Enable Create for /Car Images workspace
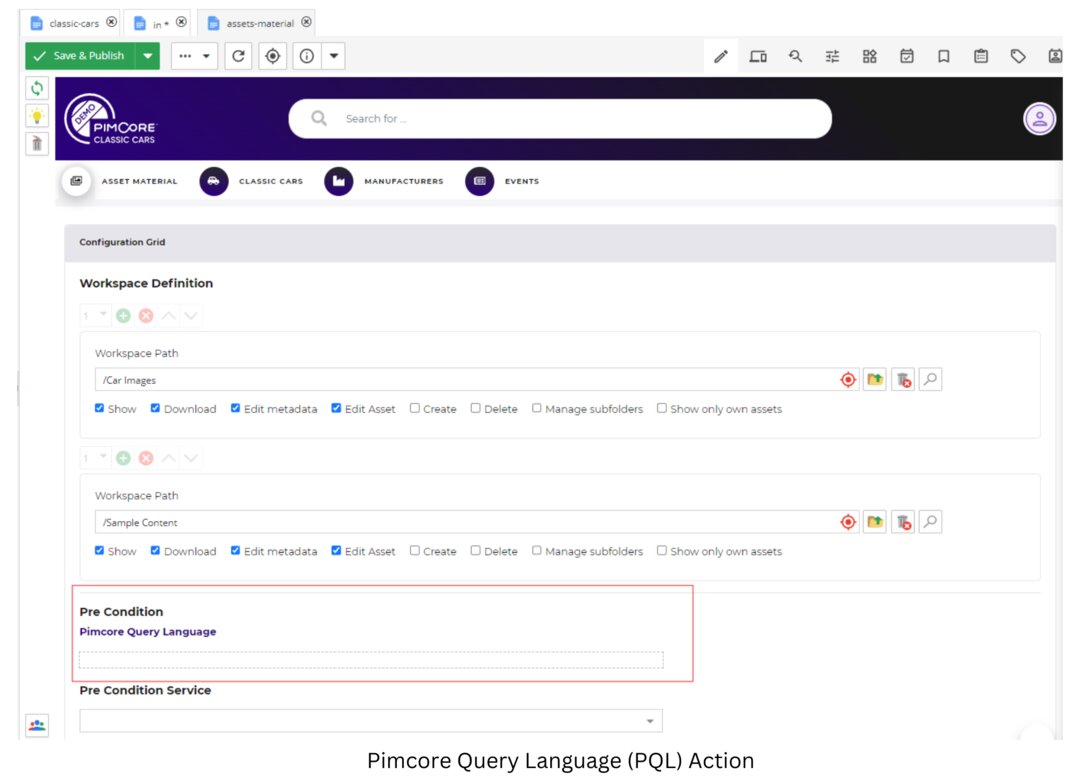 [415, 408]
